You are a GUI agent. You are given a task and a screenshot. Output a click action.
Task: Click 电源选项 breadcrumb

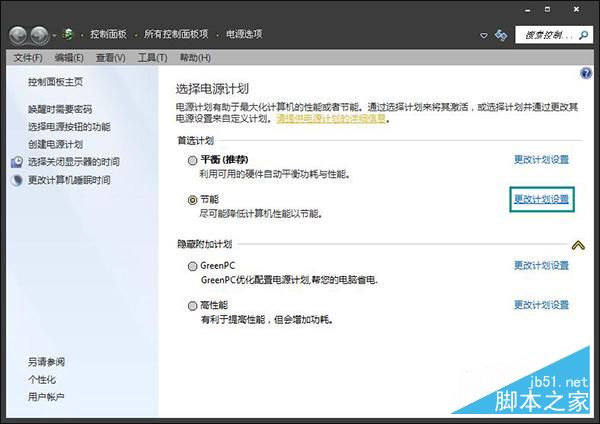[x=244, y=34]
